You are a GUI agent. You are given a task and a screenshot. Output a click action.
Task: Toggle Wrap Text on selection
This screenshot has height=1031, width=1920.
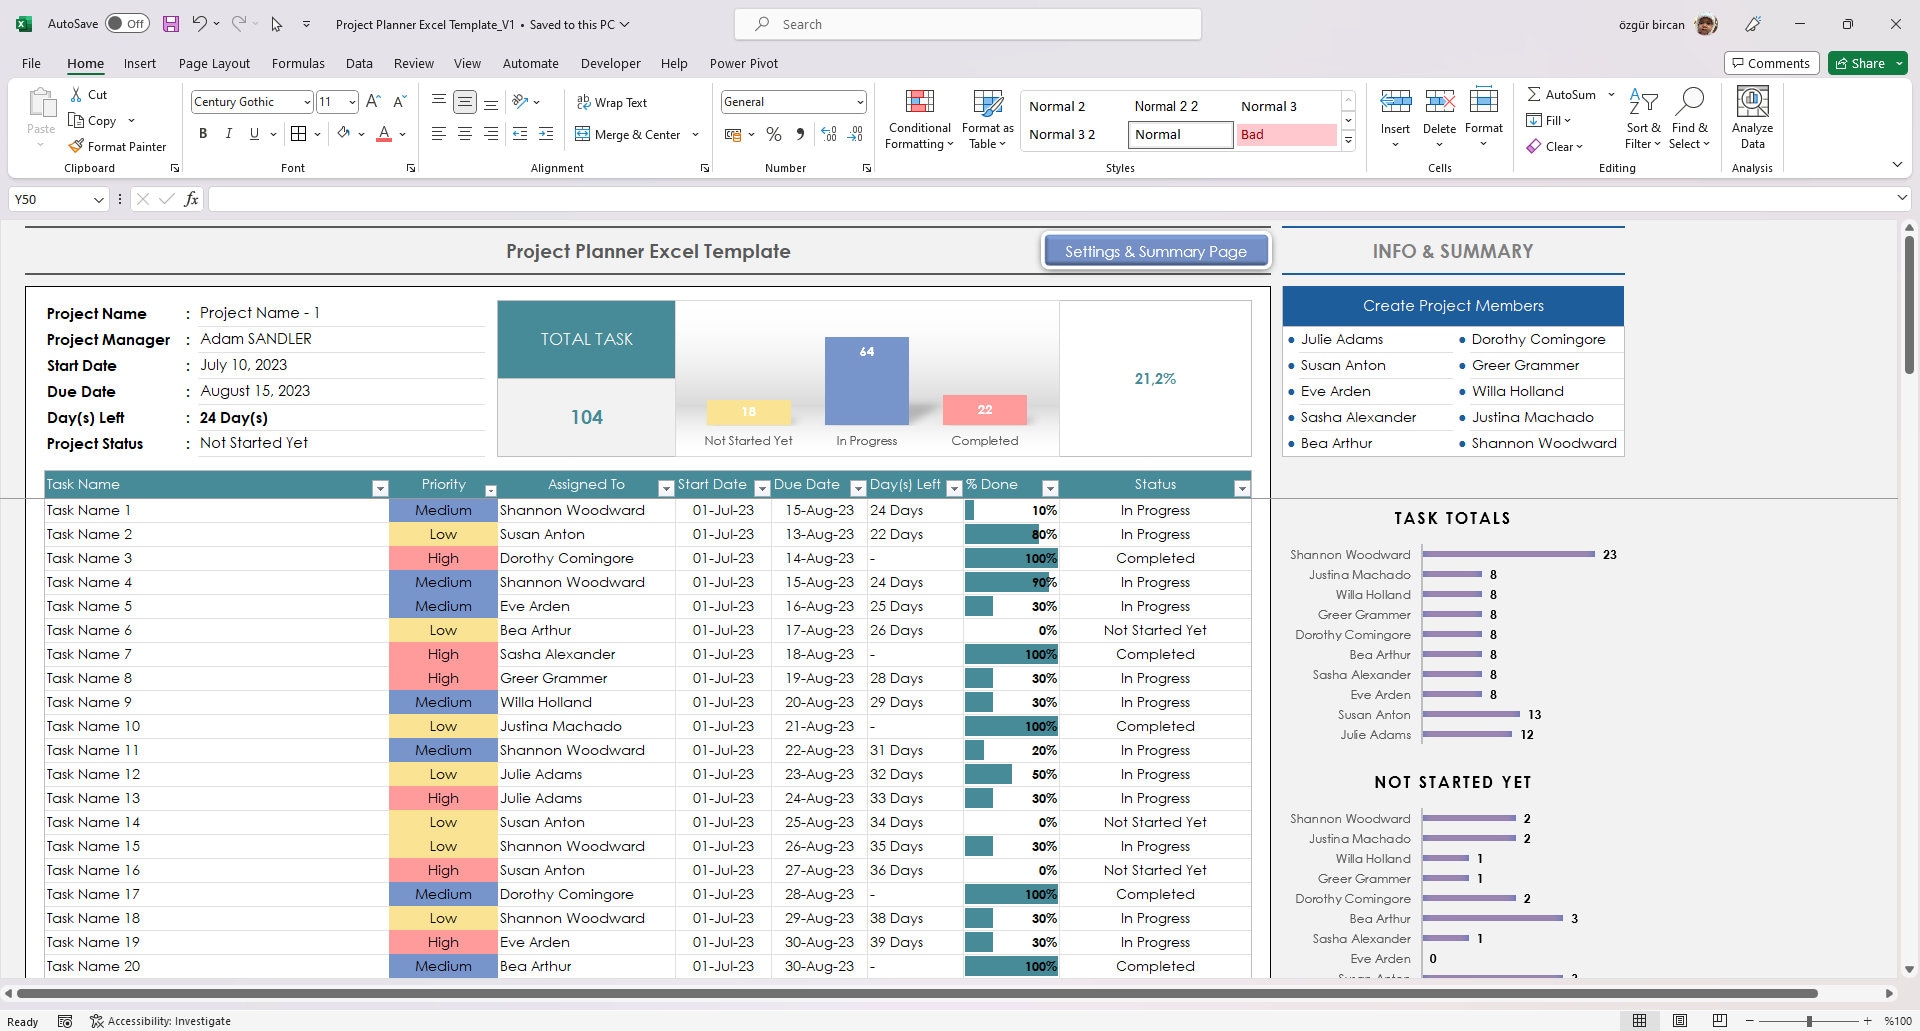point(612,102)
